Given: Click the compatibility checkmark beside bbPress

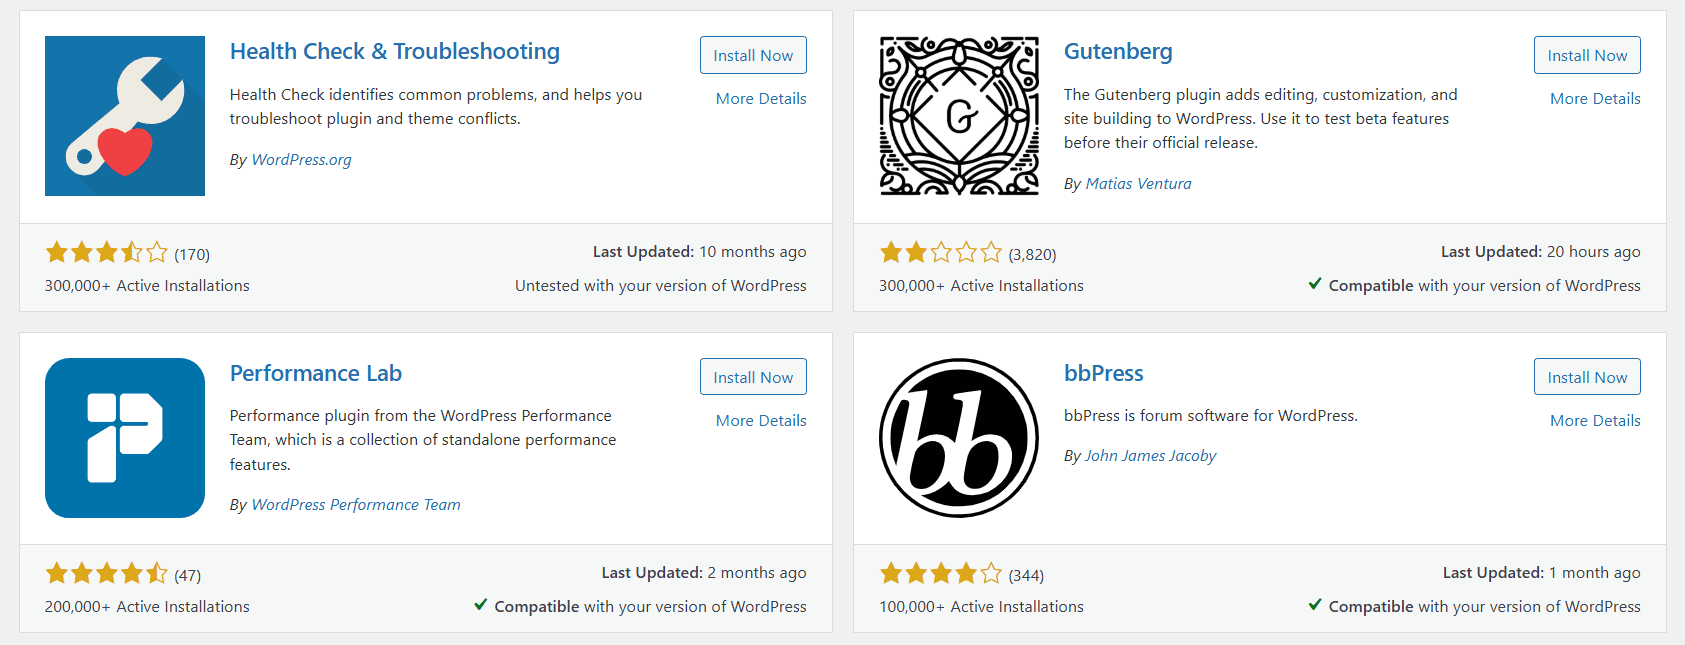Looking at the screenshot, I should coord(1313,606).
